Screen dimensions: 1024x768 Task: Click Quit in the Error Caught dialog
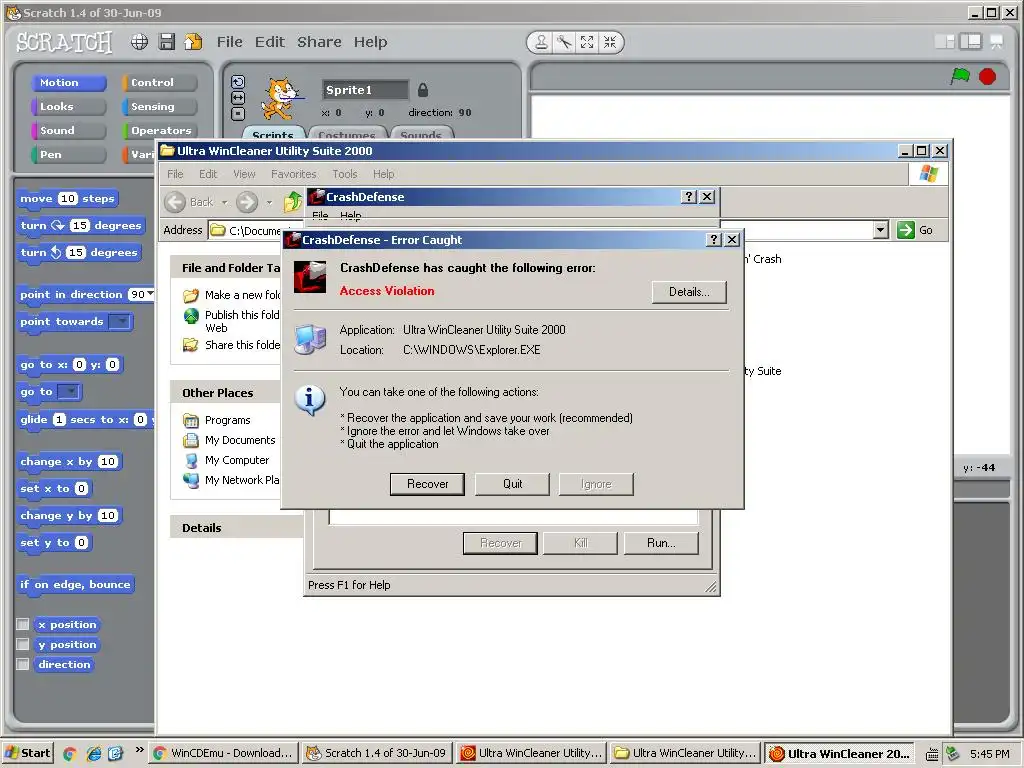[512, 484]
